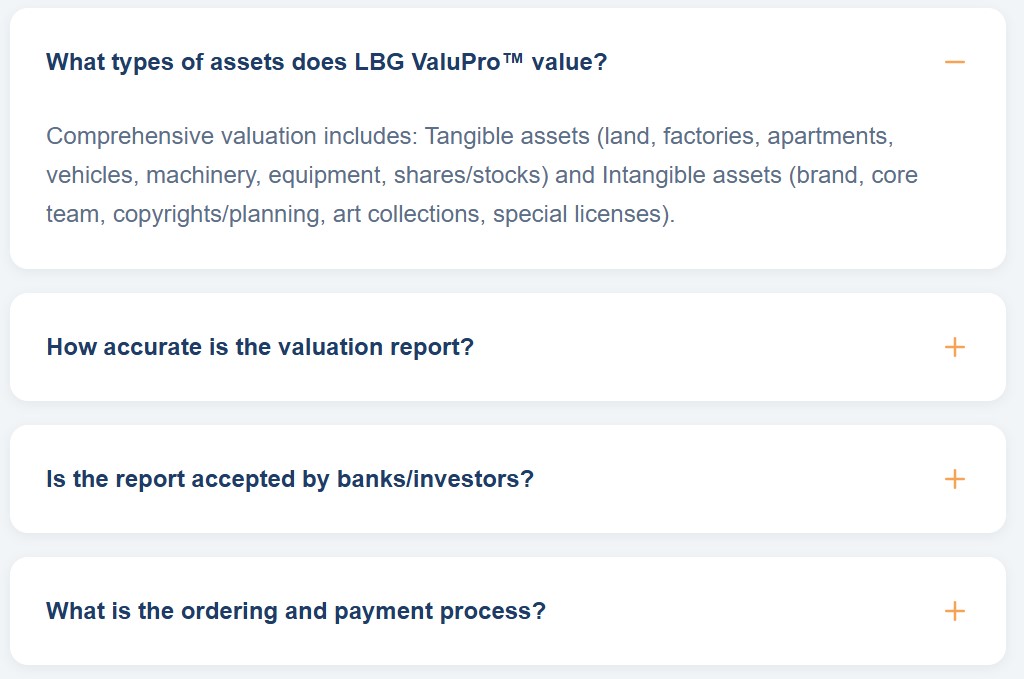Expand "Is the report accepted by banks/investors?"
Screen dimensions: 1024x679
coord(290,479)
